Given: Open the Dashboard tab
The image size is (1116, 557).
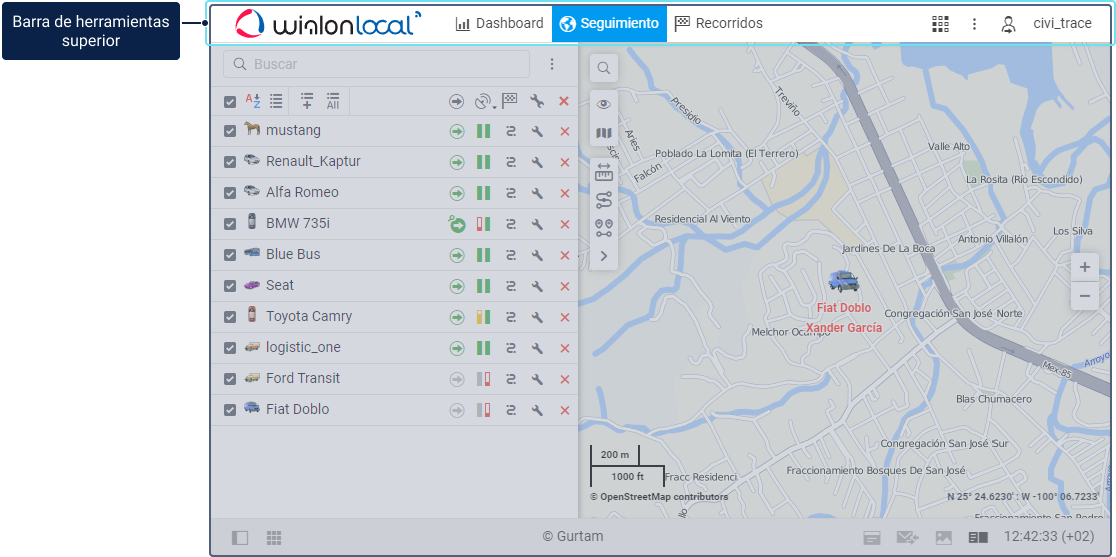Looking at the screenshot, I should [499, 23].
